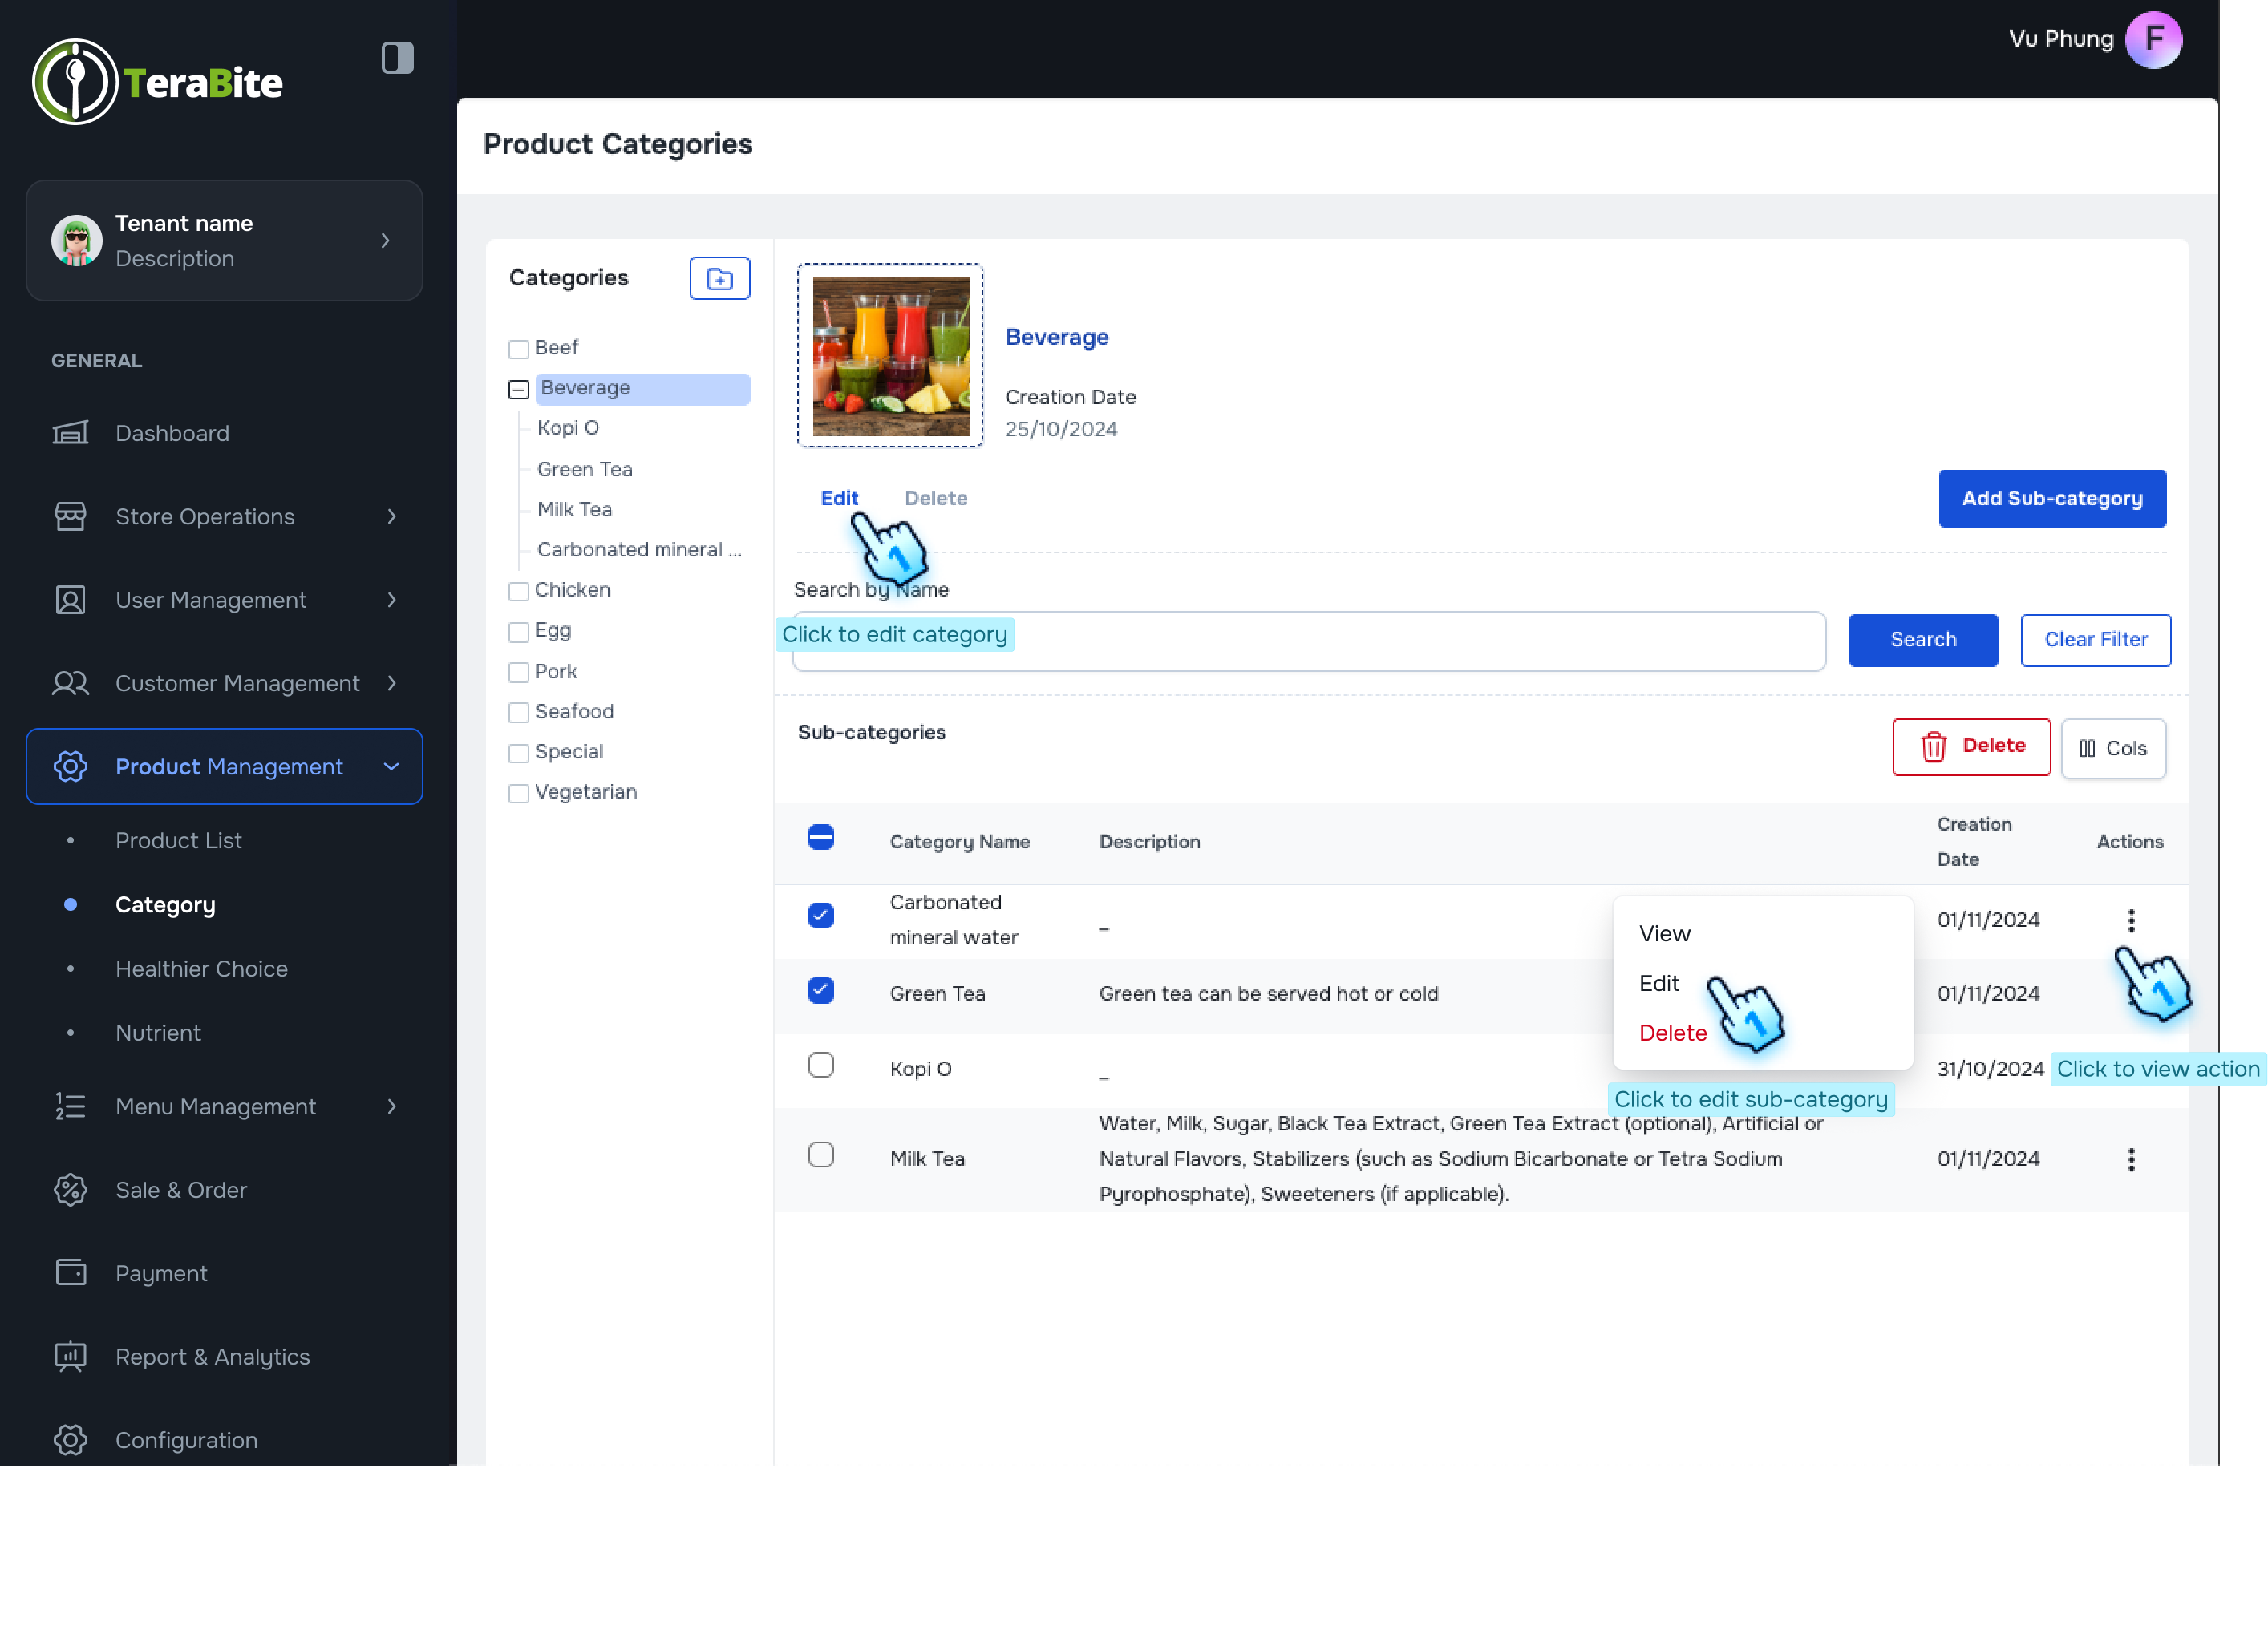Go to Healthier Choice submenu item
Image resolution: width=2268 pixels, height=1642 pixels.
(201, 969)
